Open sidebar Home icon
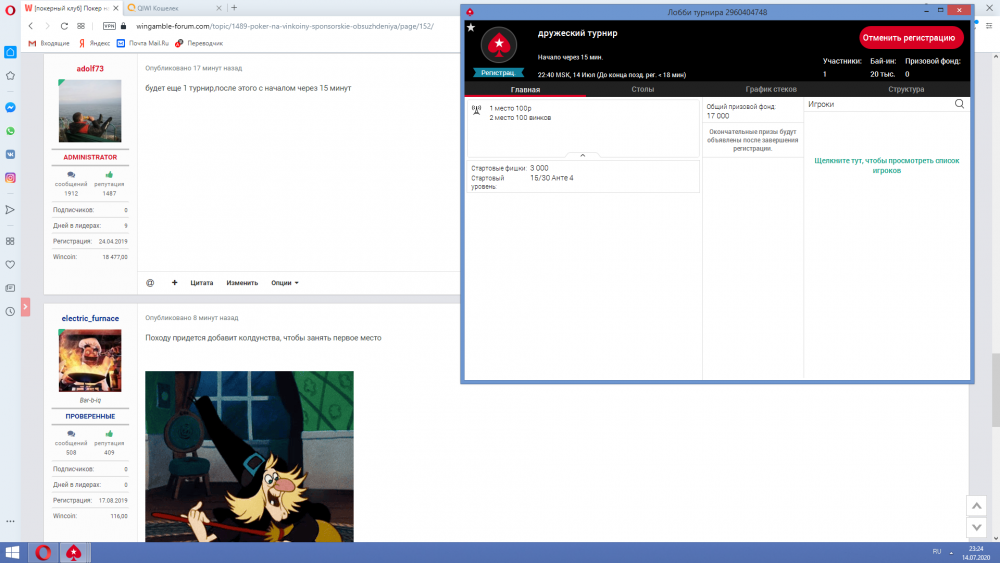Viewport: 1000px width, 563px height. (10, 52)
